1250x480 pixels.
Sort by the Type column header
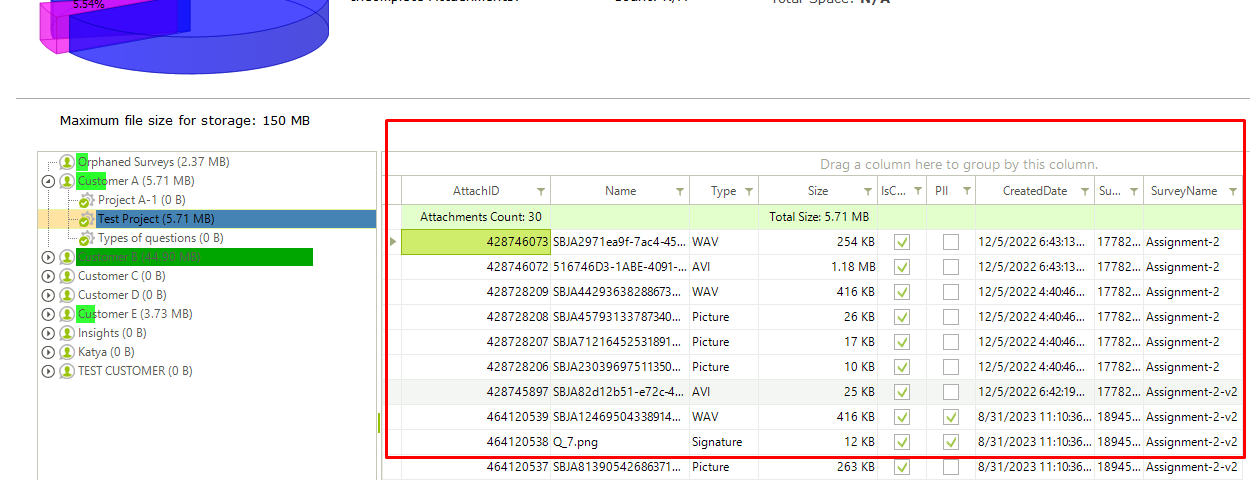pos(724,191)
